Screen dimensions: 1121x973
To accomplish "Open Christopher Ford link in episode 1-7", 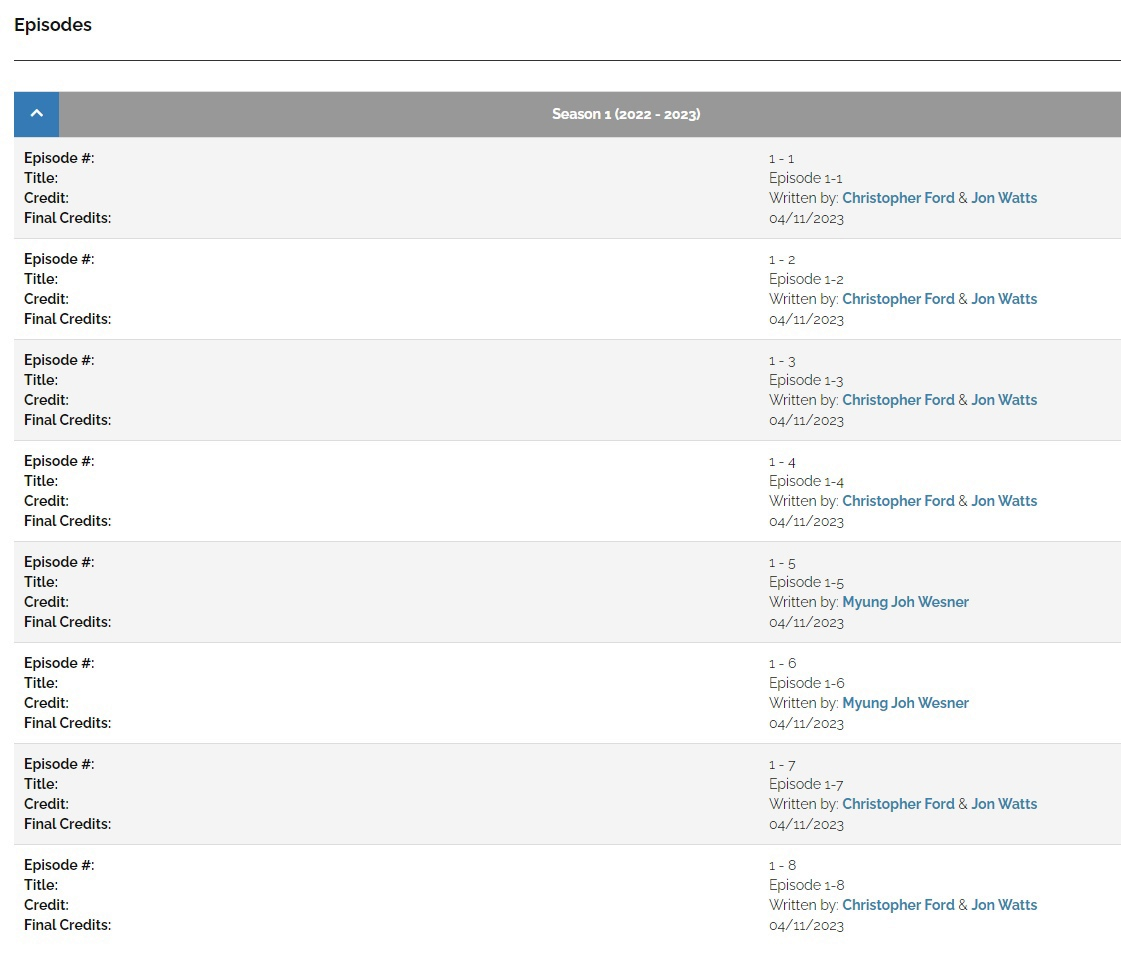I will point(898,804).
